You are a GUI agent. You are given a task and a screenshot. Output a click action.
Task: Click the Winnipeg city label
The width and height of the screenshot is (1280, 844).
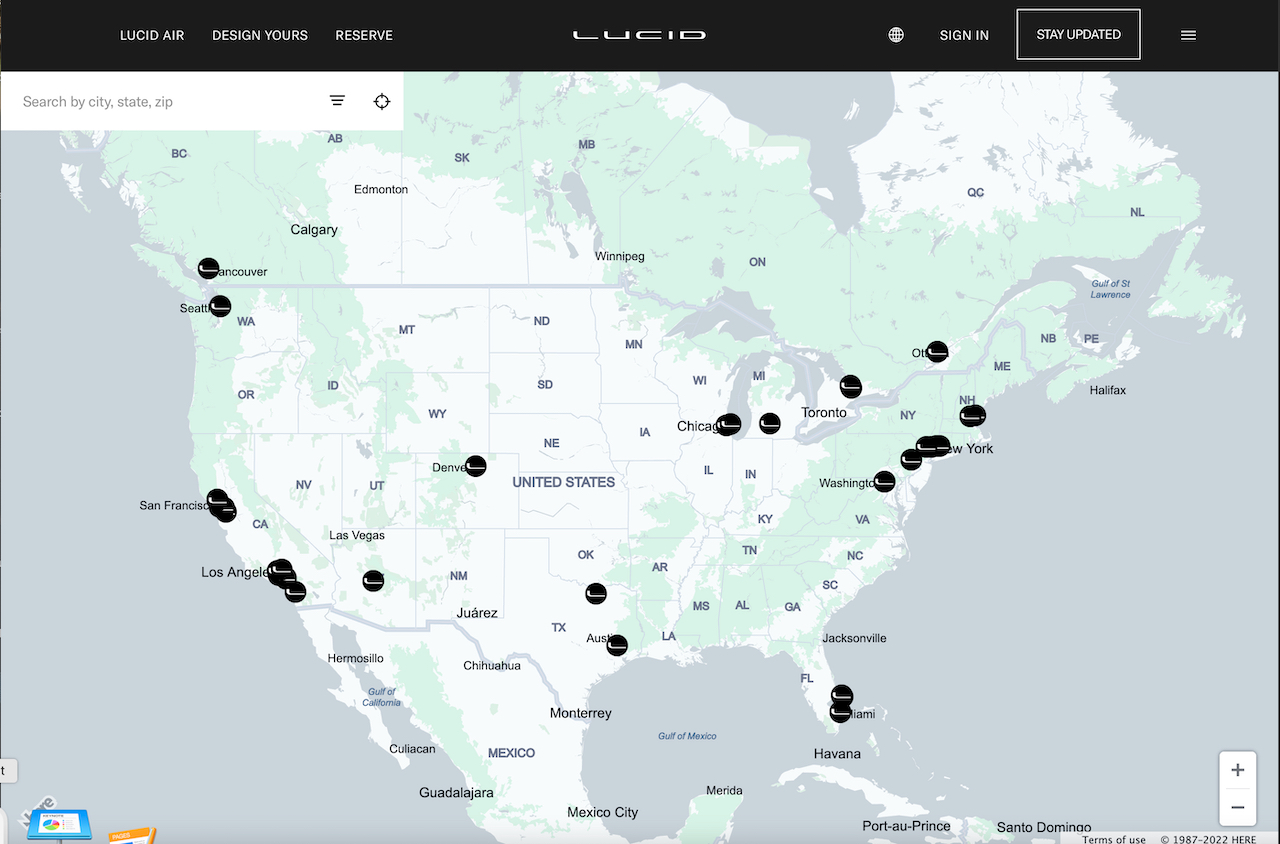pyautogui.click(x=620, y=256)
